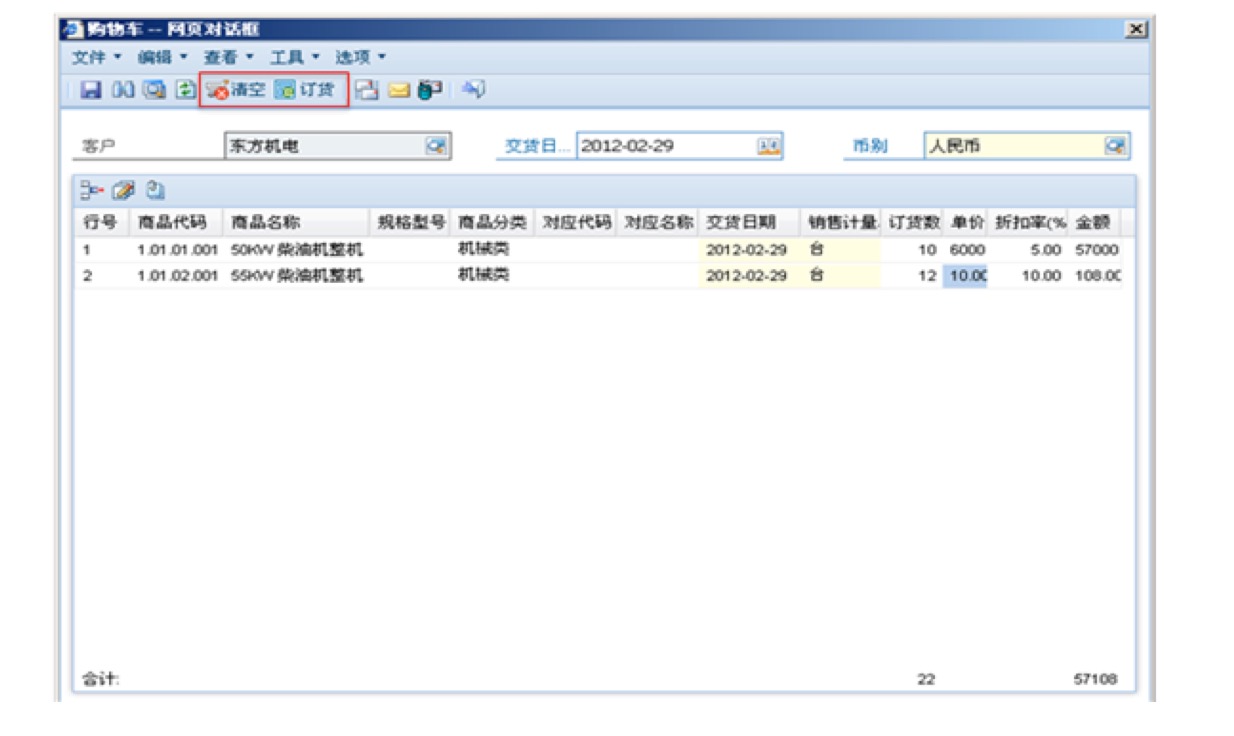Click the 交货日期 cell in row 1
This screenshot has width=1234, height=736.
click(746, 250)
